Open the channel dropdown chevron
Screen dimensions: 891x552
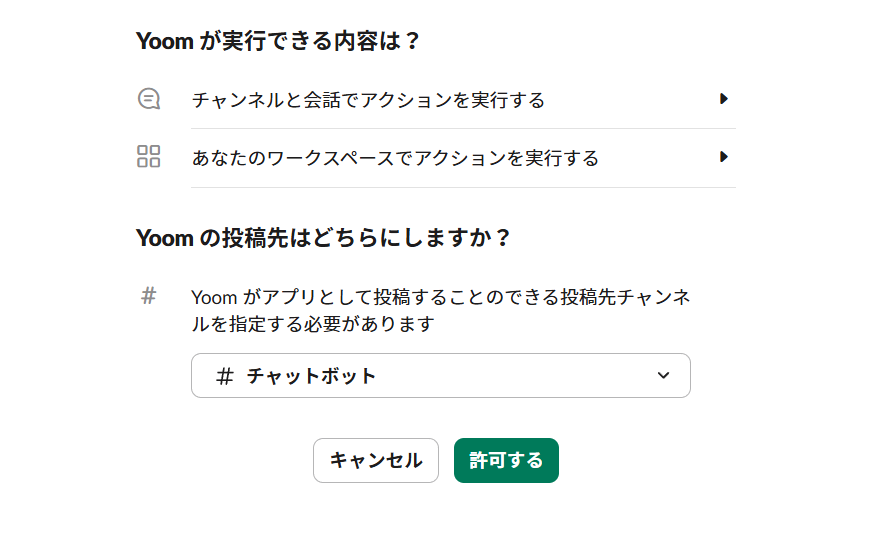point(663,376)
